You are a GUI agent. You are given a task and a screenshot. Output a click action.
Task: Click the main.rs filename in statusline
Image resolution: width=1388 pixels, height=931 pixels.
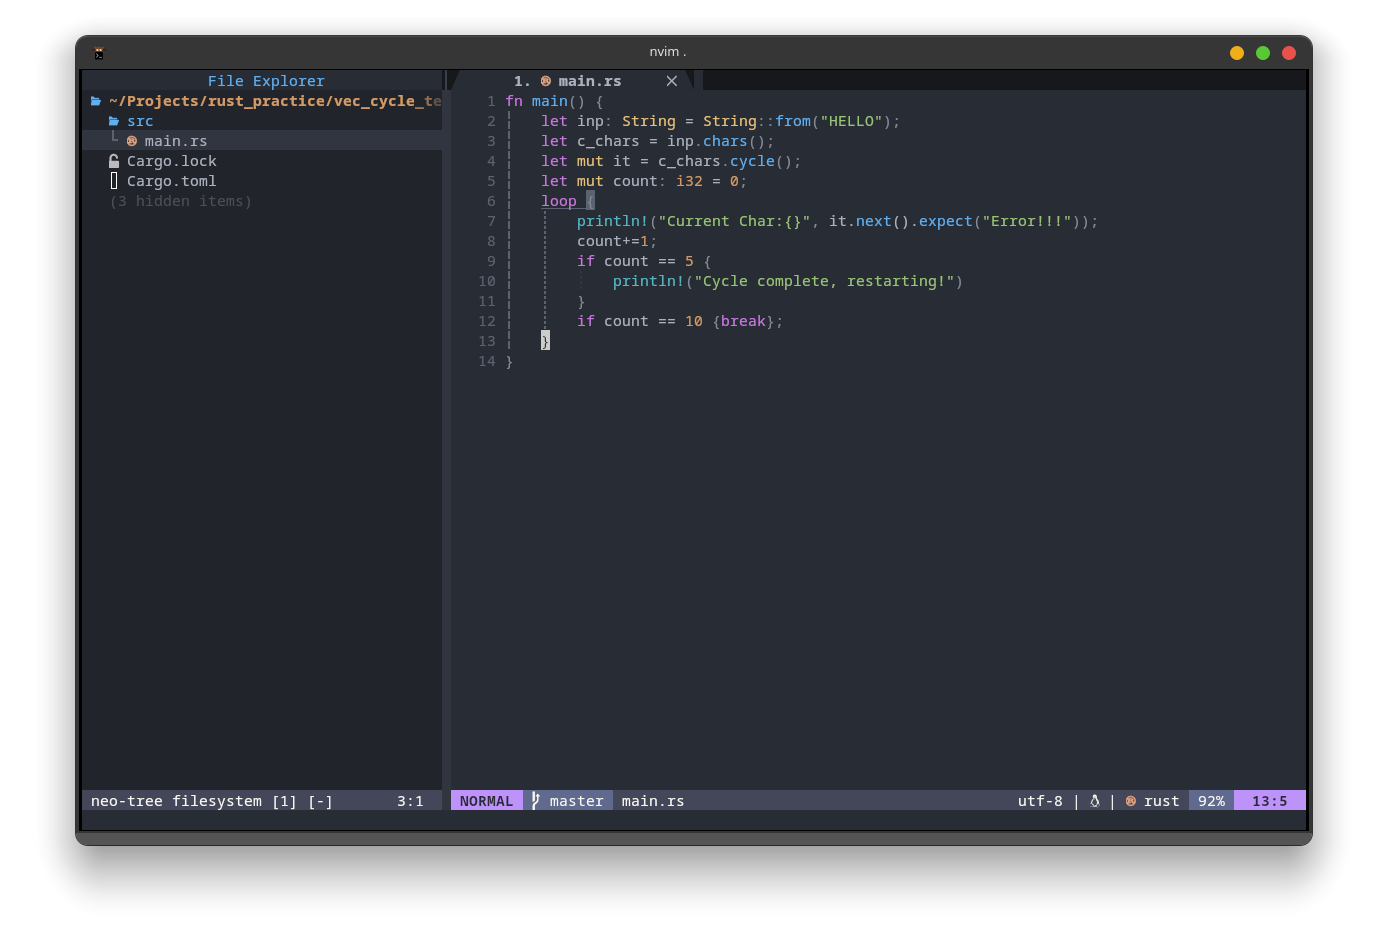(653, 801)
